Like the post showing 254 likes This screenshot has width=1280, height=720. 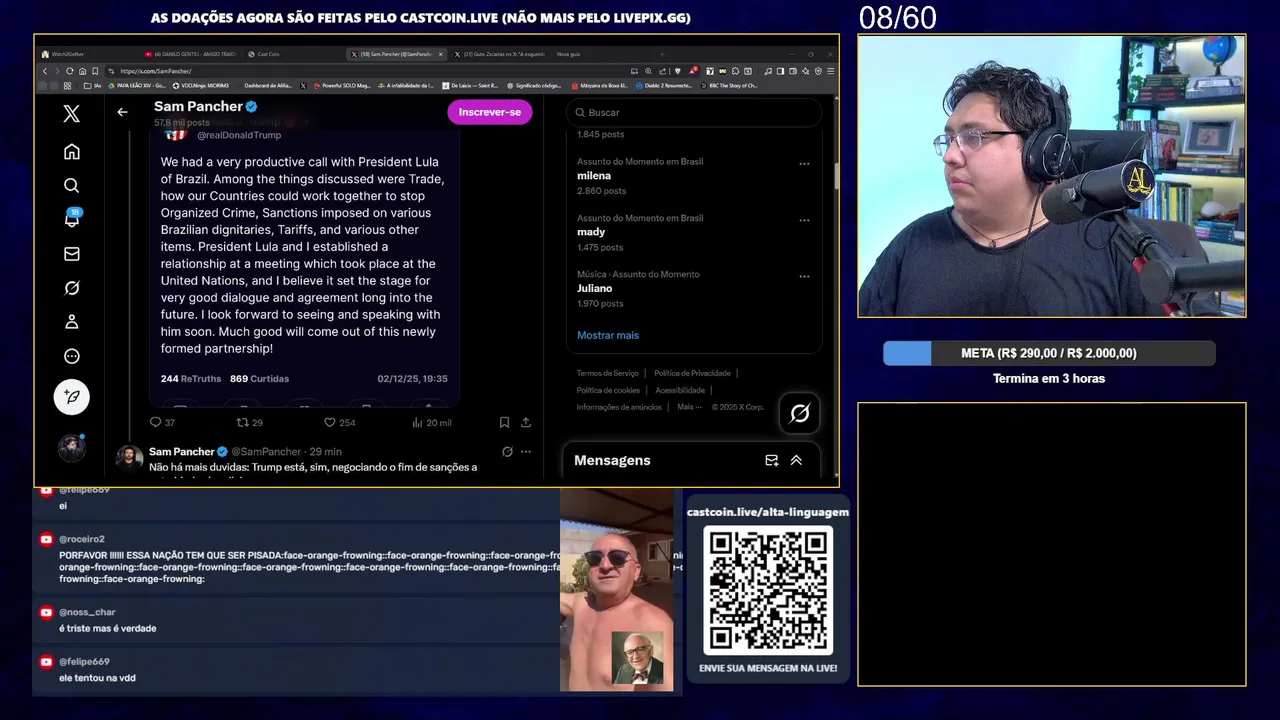pyautogui.click(x=339, y=423)
